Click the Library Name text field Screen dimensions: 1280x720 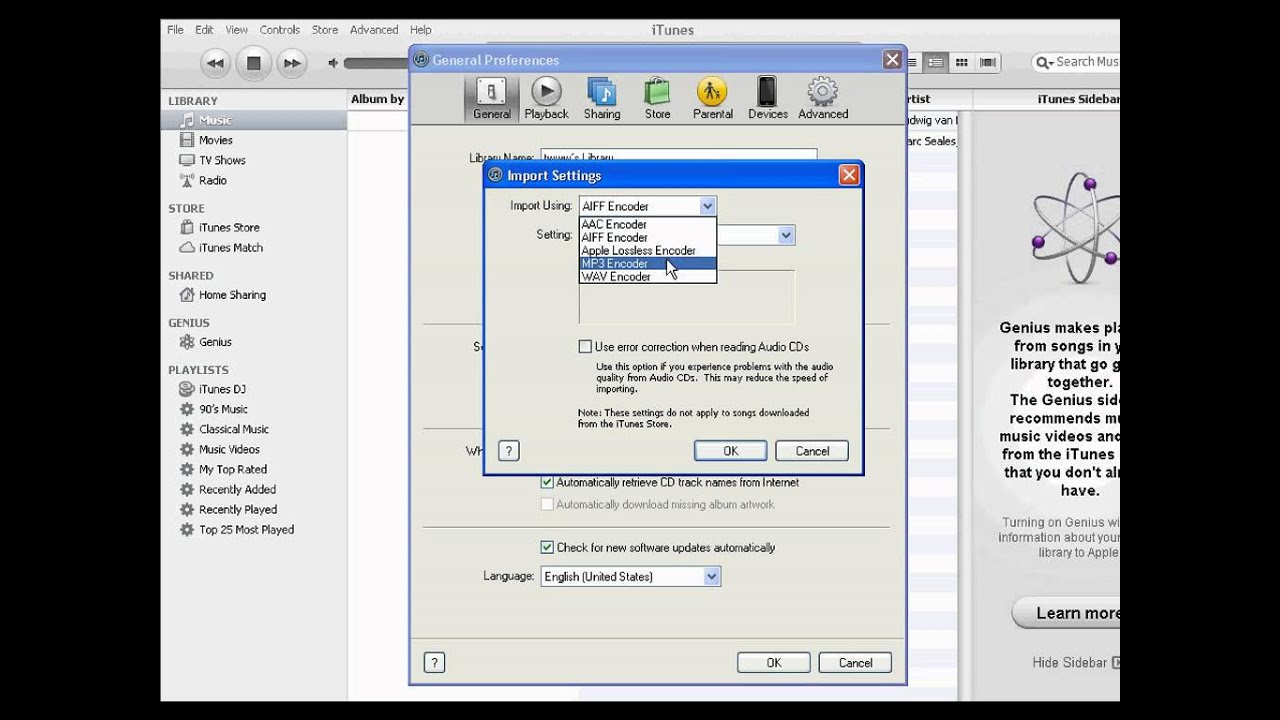pyautogui.click(x=679, y=156)
